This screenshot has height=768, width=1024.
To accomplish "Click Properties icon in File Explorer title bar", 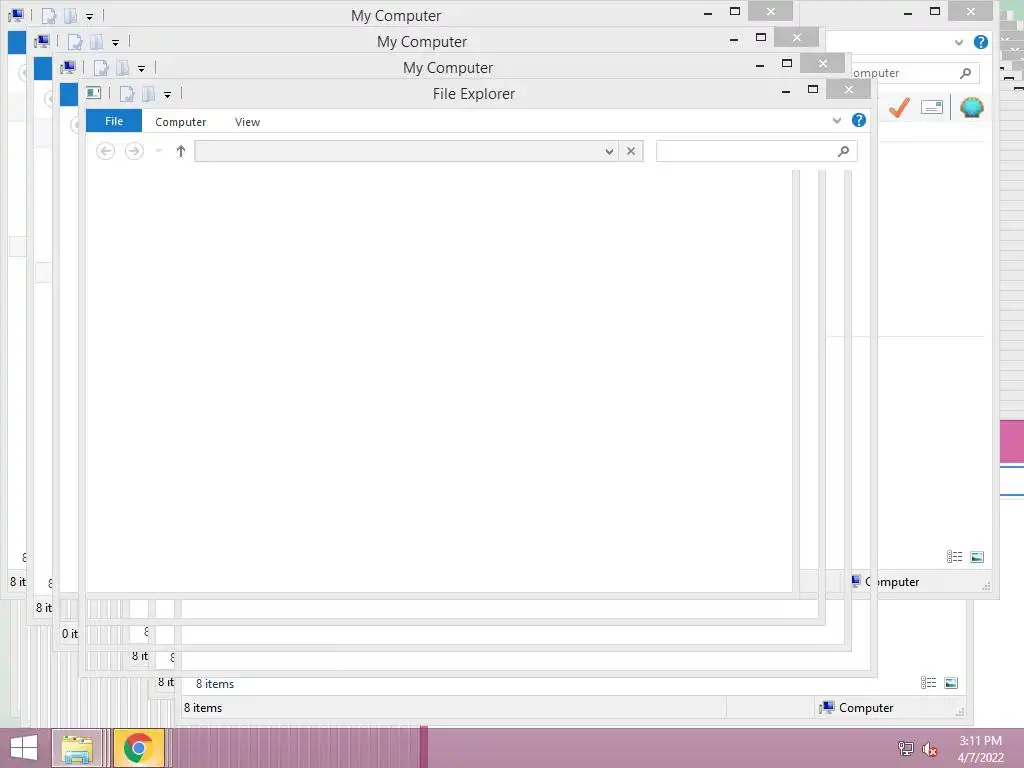I will coord(127,93).
